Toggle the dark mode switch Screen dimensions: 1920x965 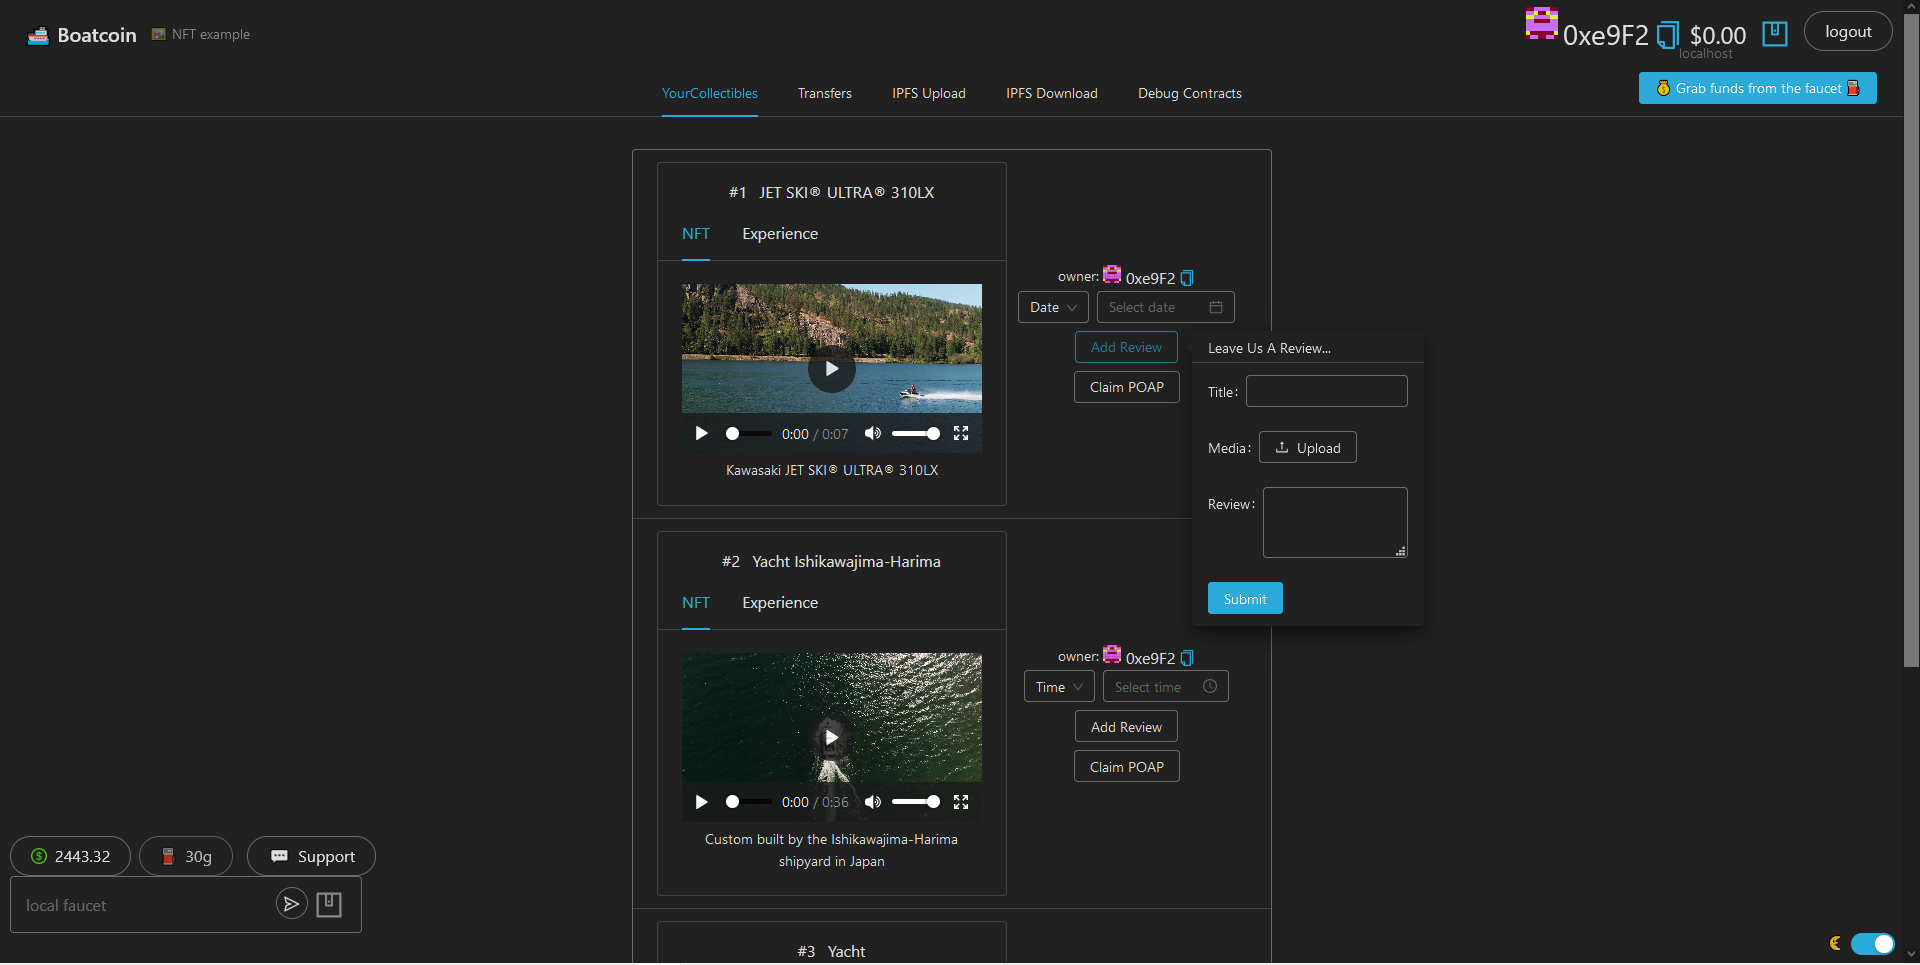1872,944
